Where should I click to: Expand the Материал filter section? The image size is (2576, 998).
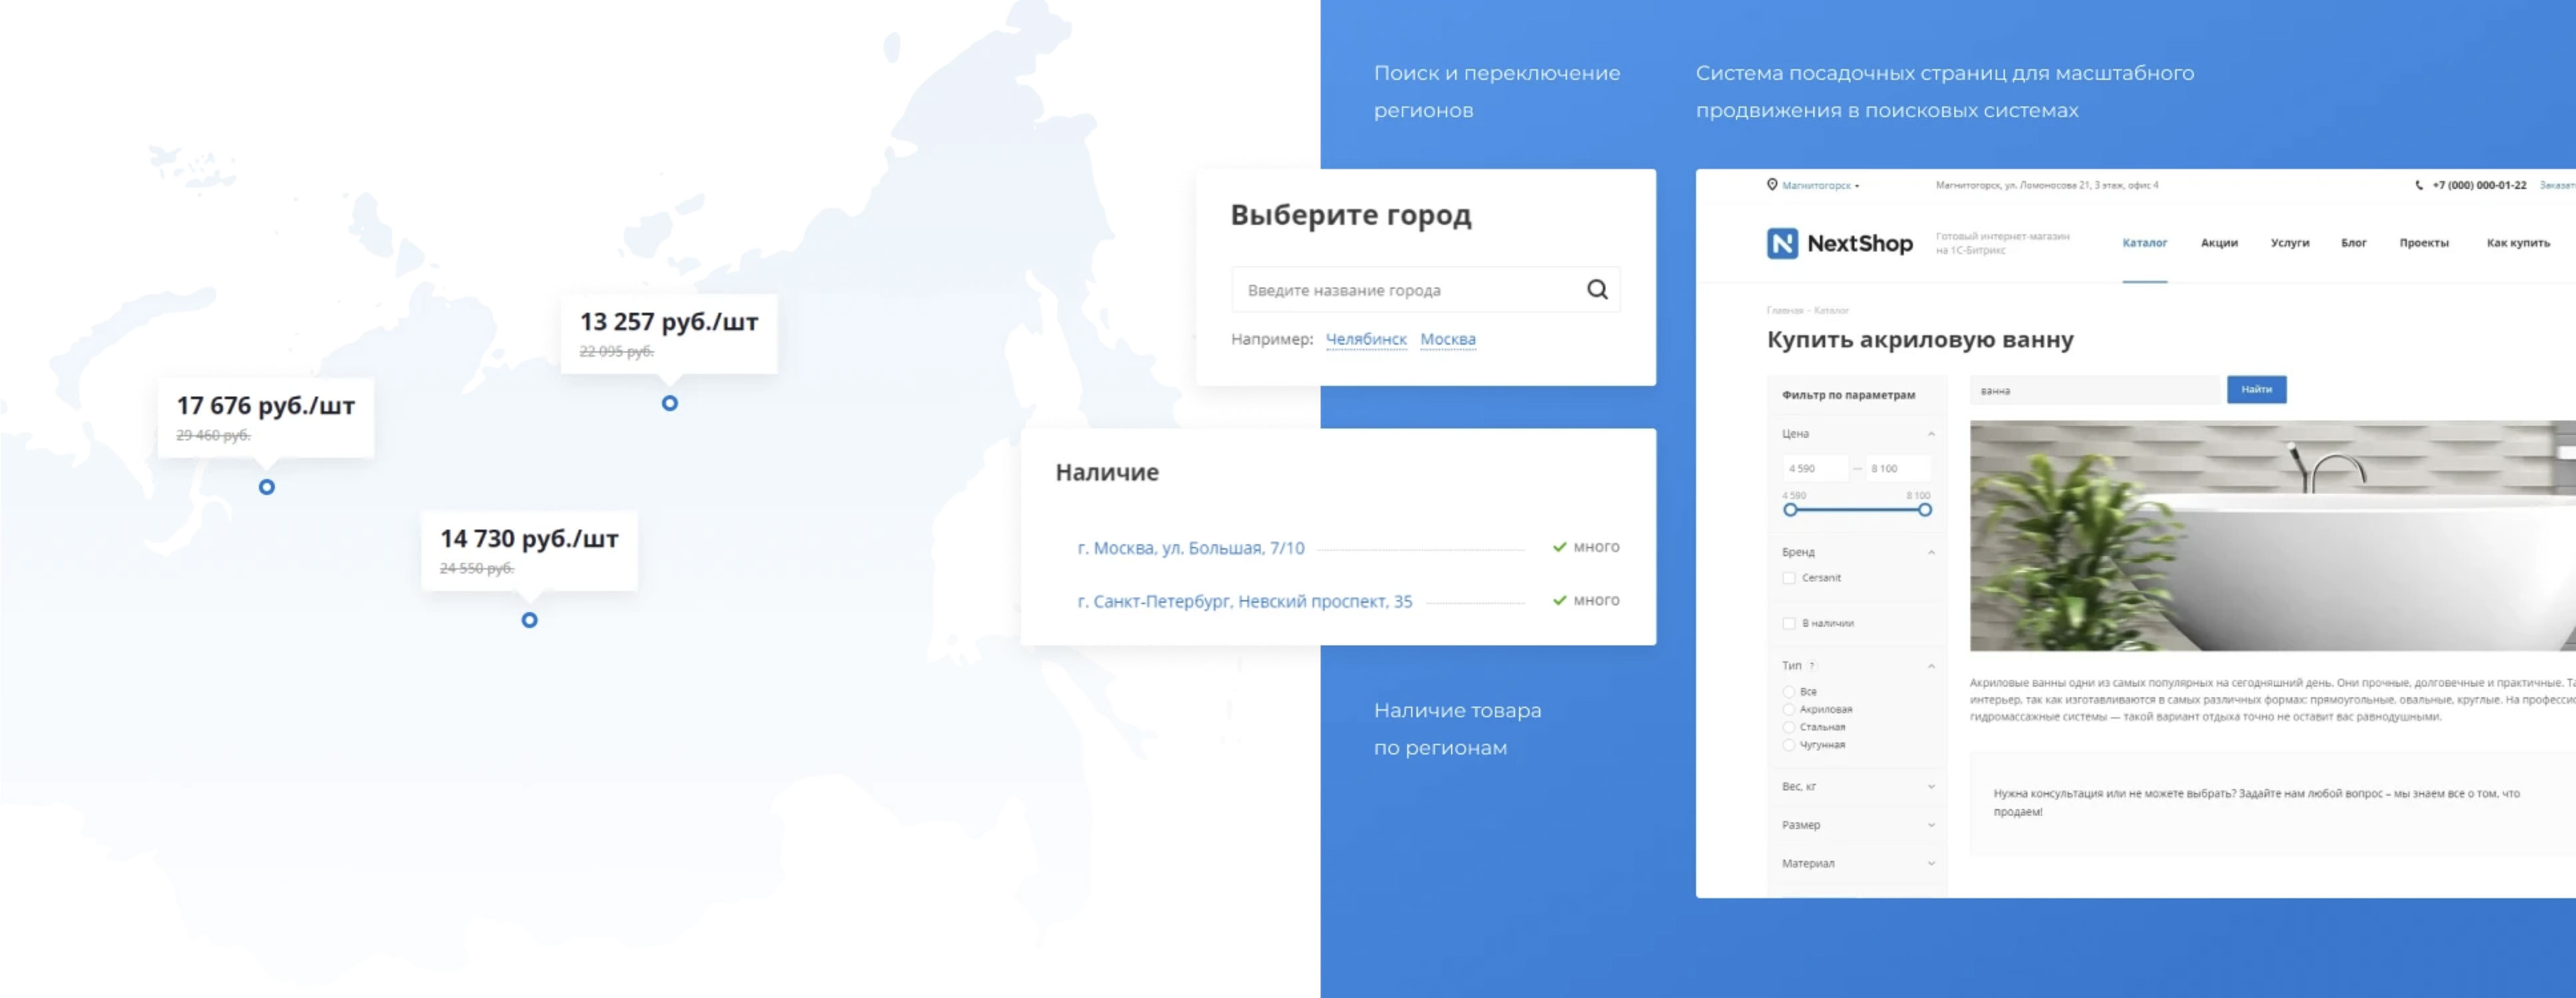pyautogui.click(x=1931, y=863)
